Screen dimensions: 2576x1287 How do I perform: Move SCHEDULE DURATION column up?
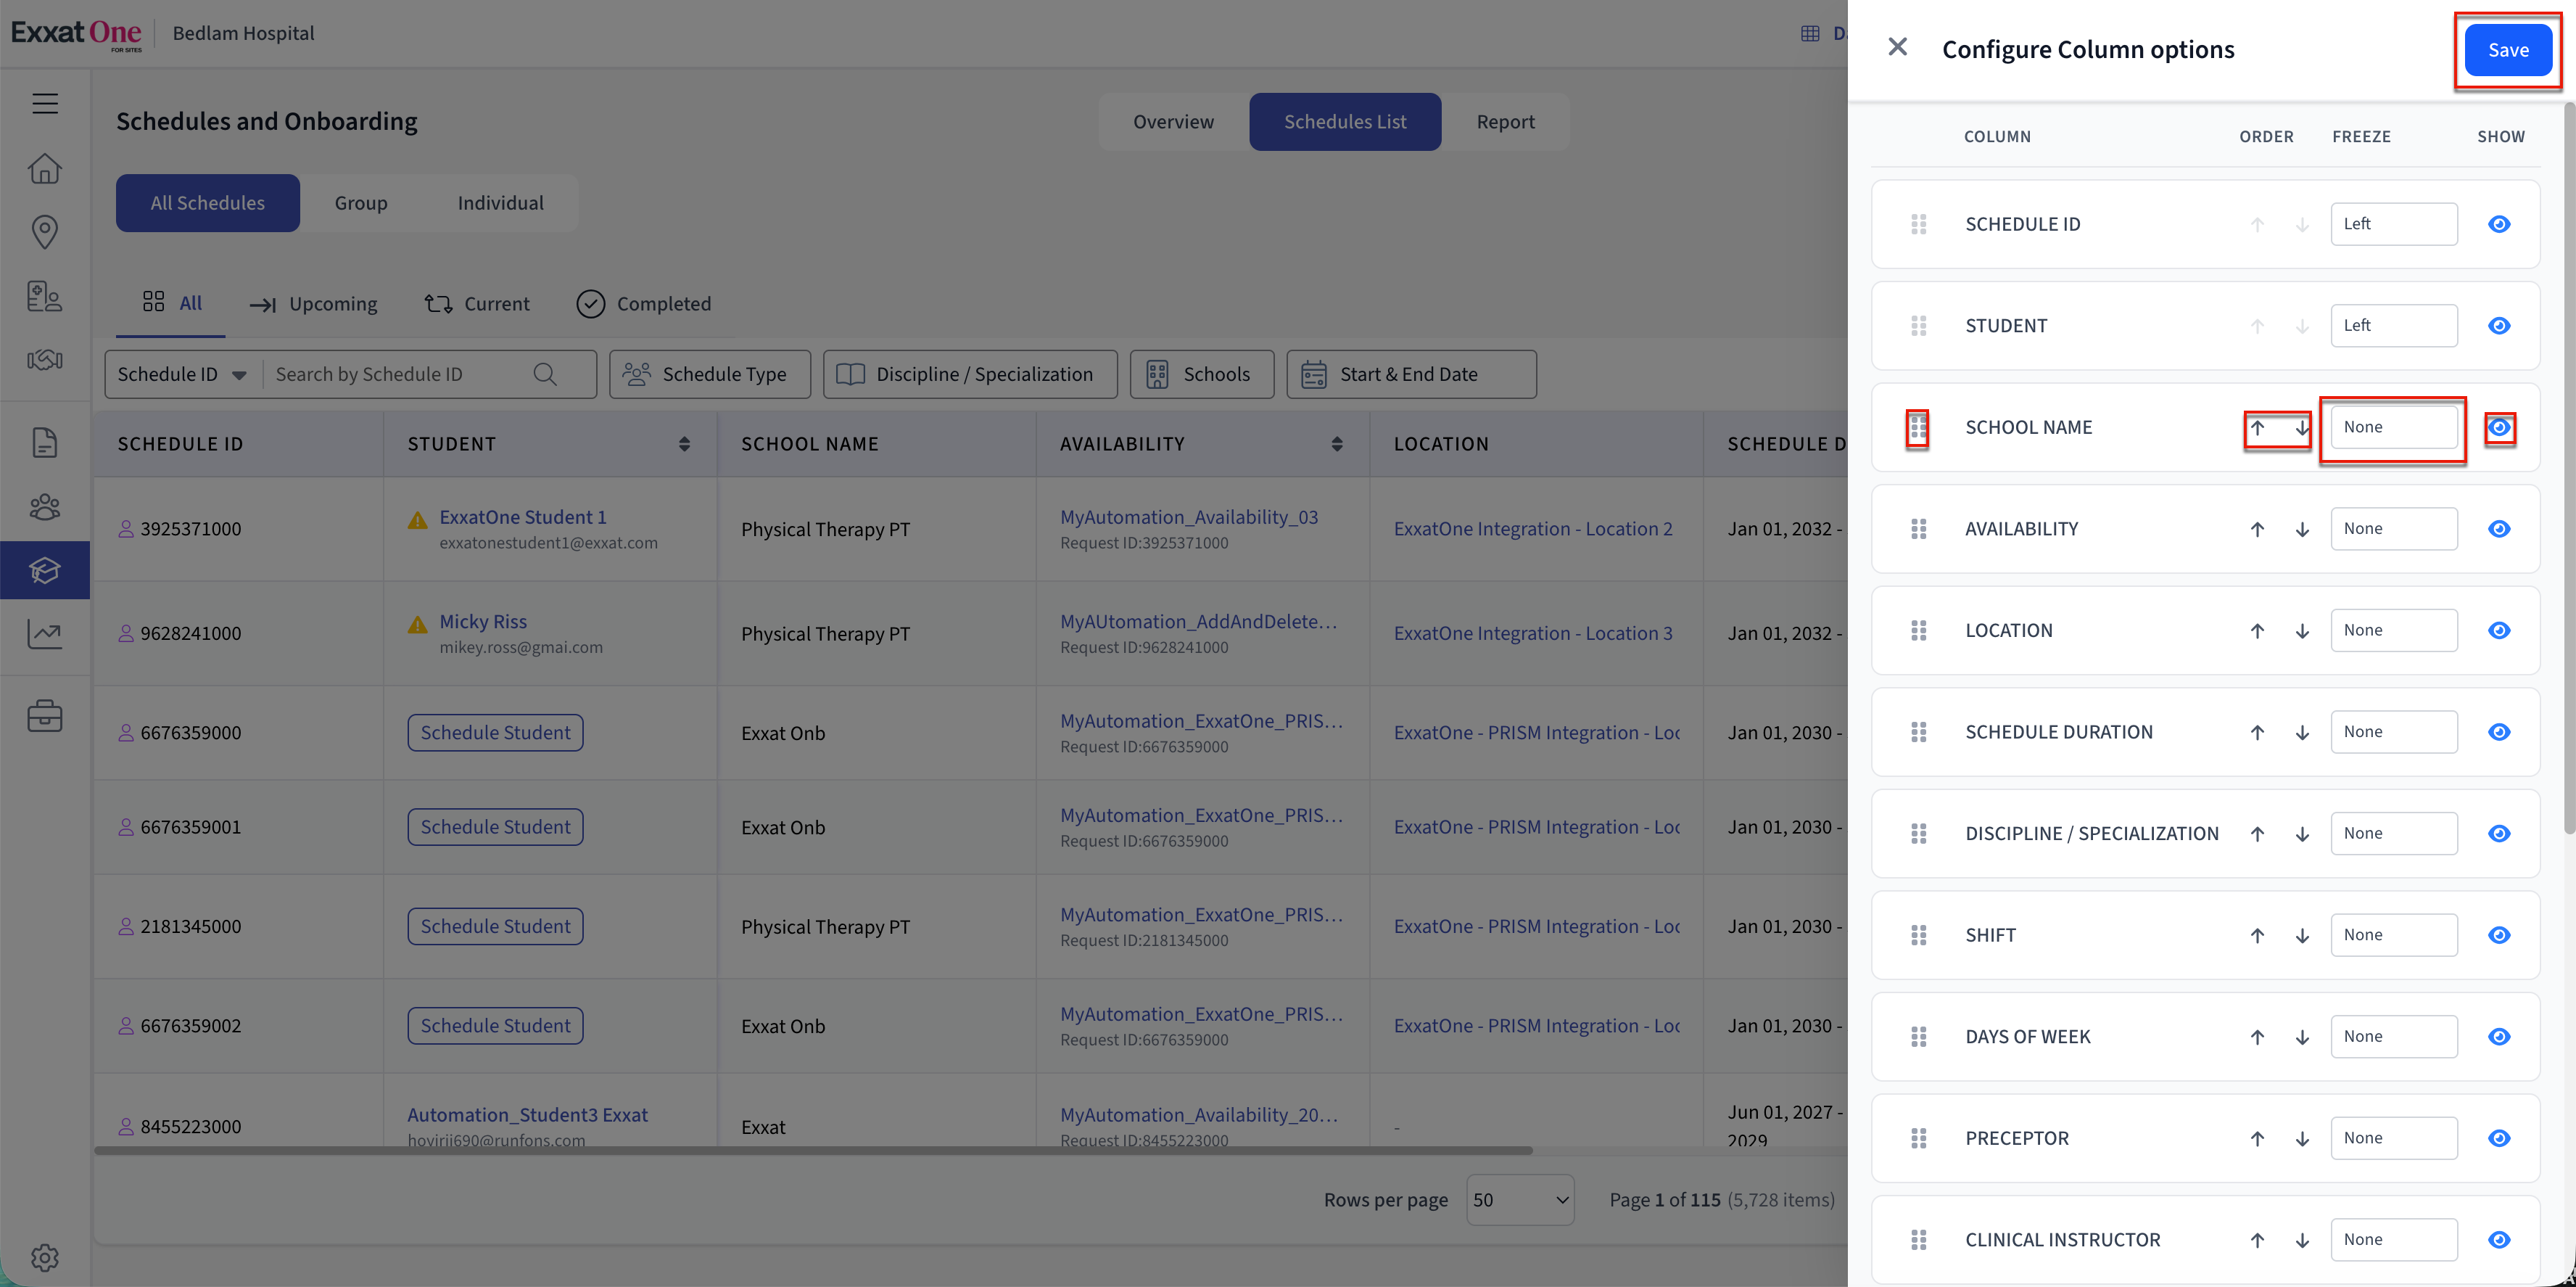coord(2257,732)
